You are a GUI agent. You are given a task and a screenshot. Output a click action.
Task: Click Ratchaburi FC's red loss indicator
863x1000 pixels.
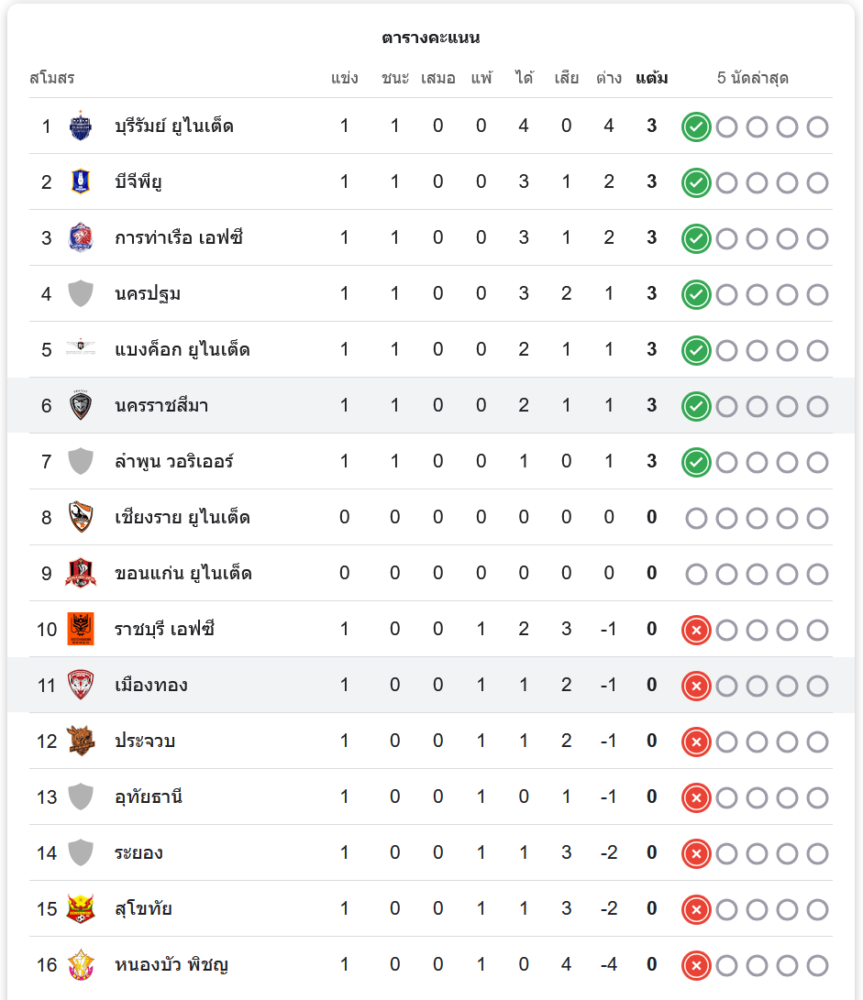coord(696,630)
